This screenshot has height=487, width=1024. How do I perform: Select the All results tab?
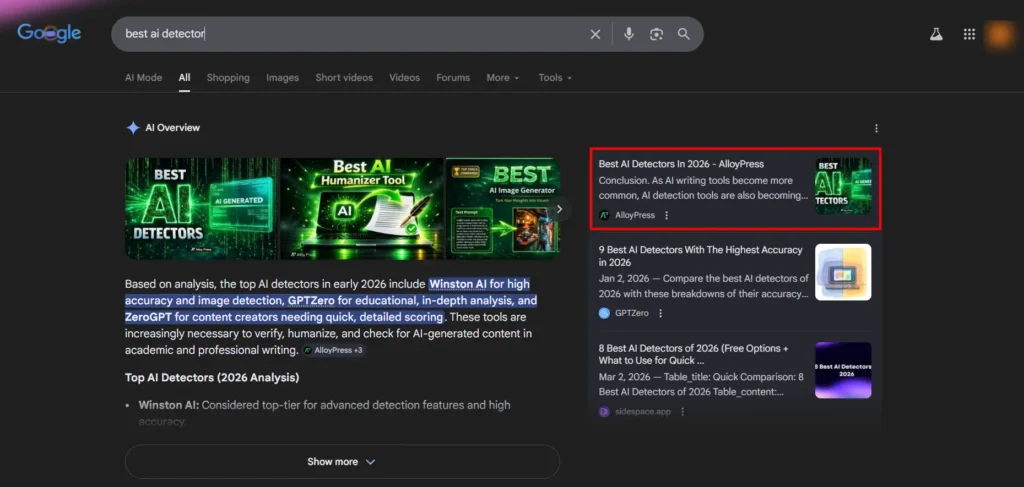pos(185,78)
